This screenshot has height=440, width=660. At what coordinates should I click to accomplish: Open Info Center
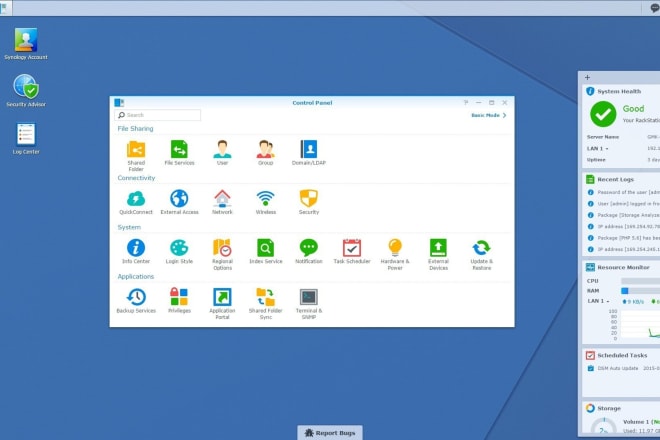point(136,251)
